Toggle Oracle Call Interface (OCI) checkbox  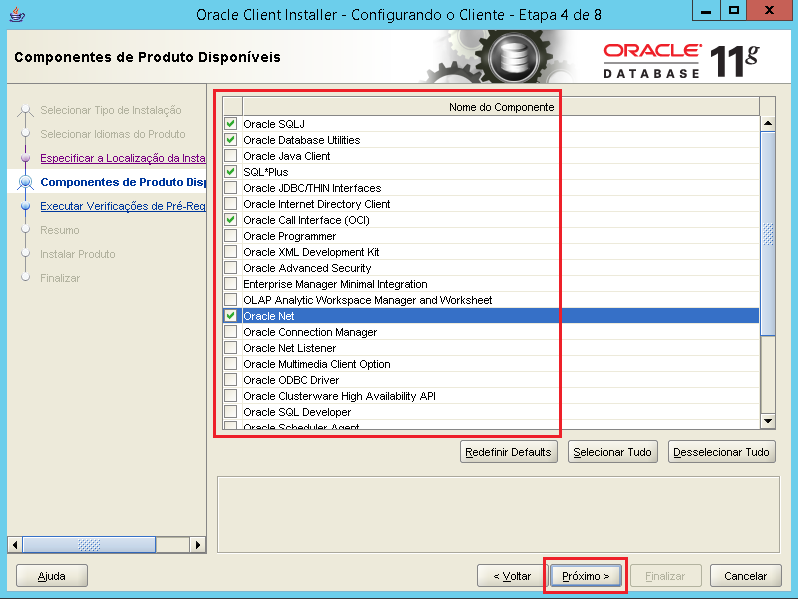pos(231,220)
